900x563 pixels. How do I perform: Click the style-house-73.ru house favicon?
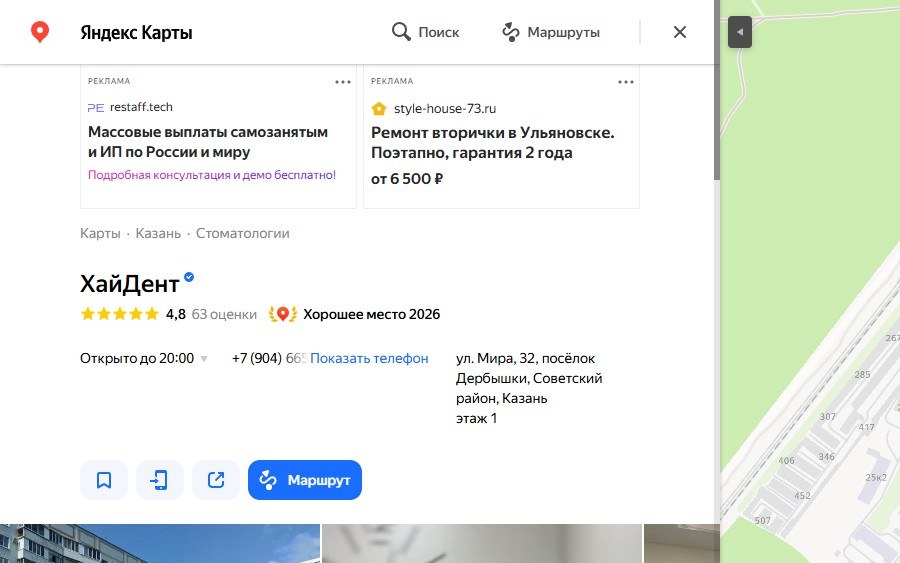[379, 108]
